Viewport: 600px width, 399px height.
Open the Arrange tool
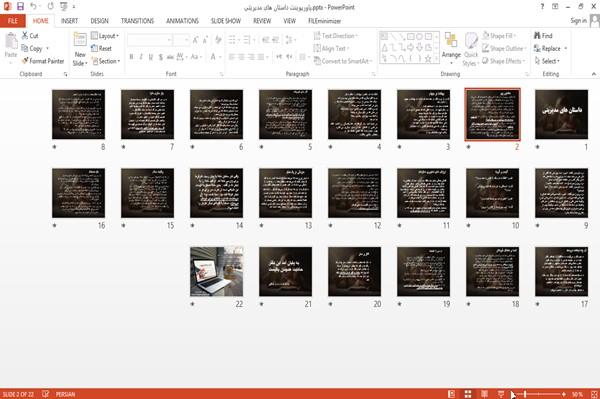pyautogui.click(x=451, y=47)
